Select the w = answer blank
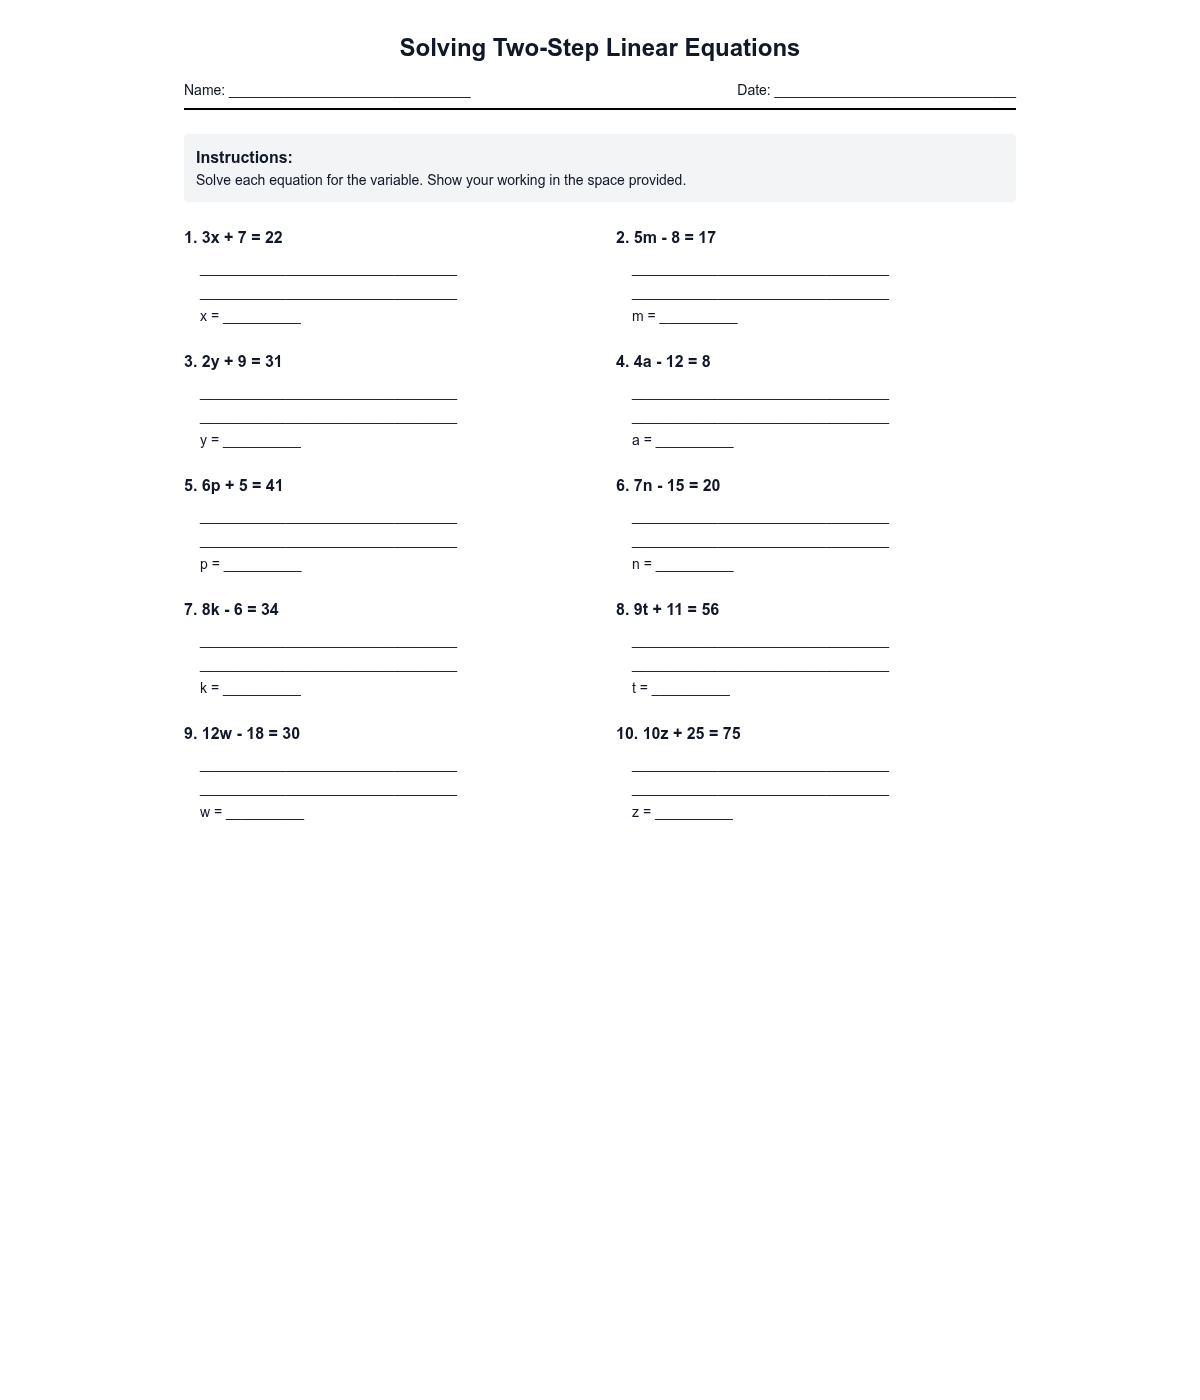 [x=264, y=812]
